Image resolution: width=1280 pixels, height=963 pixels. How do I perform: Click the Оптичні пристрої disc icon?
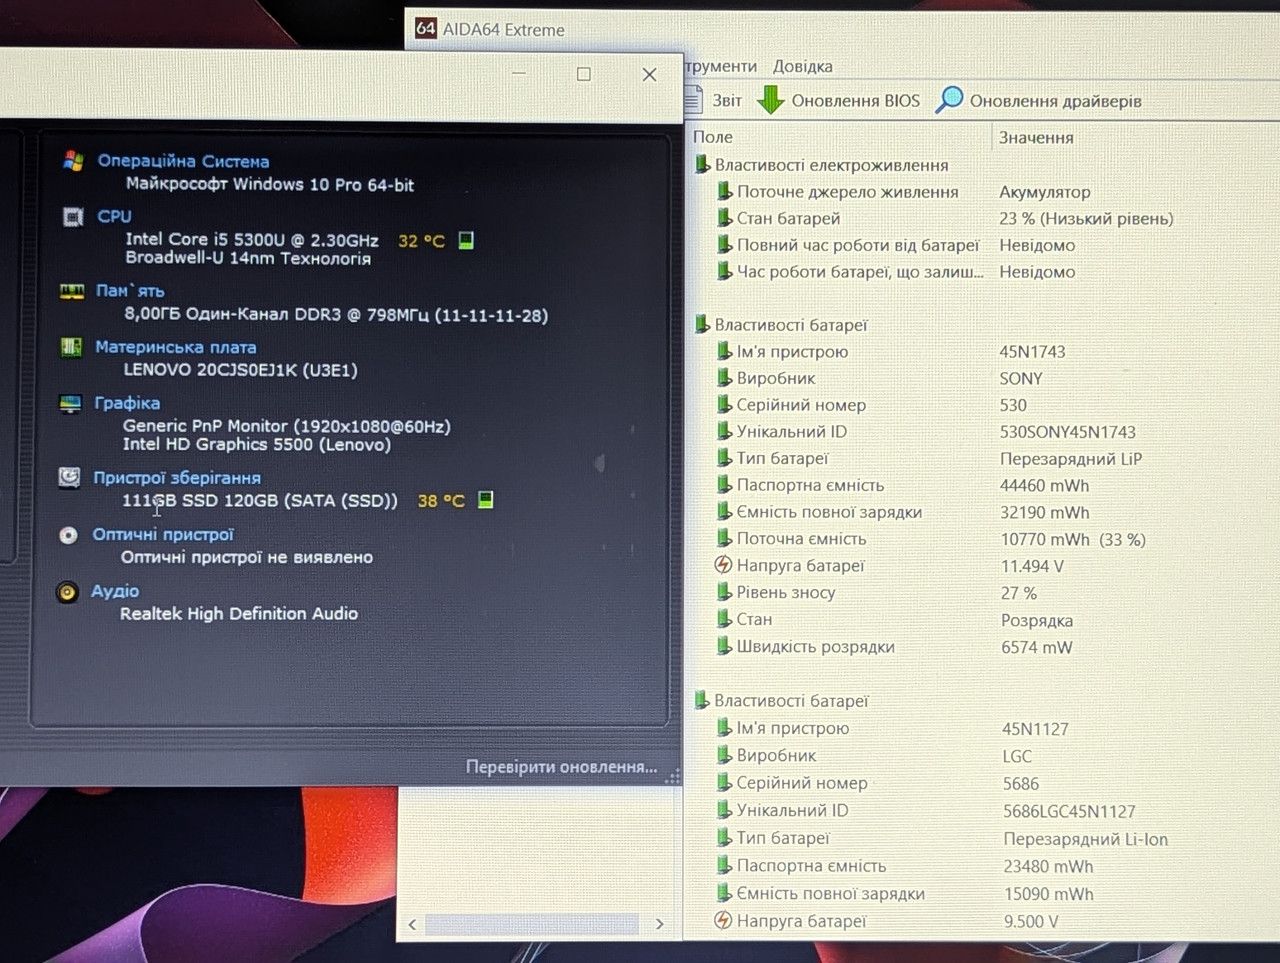pos(68,535)
